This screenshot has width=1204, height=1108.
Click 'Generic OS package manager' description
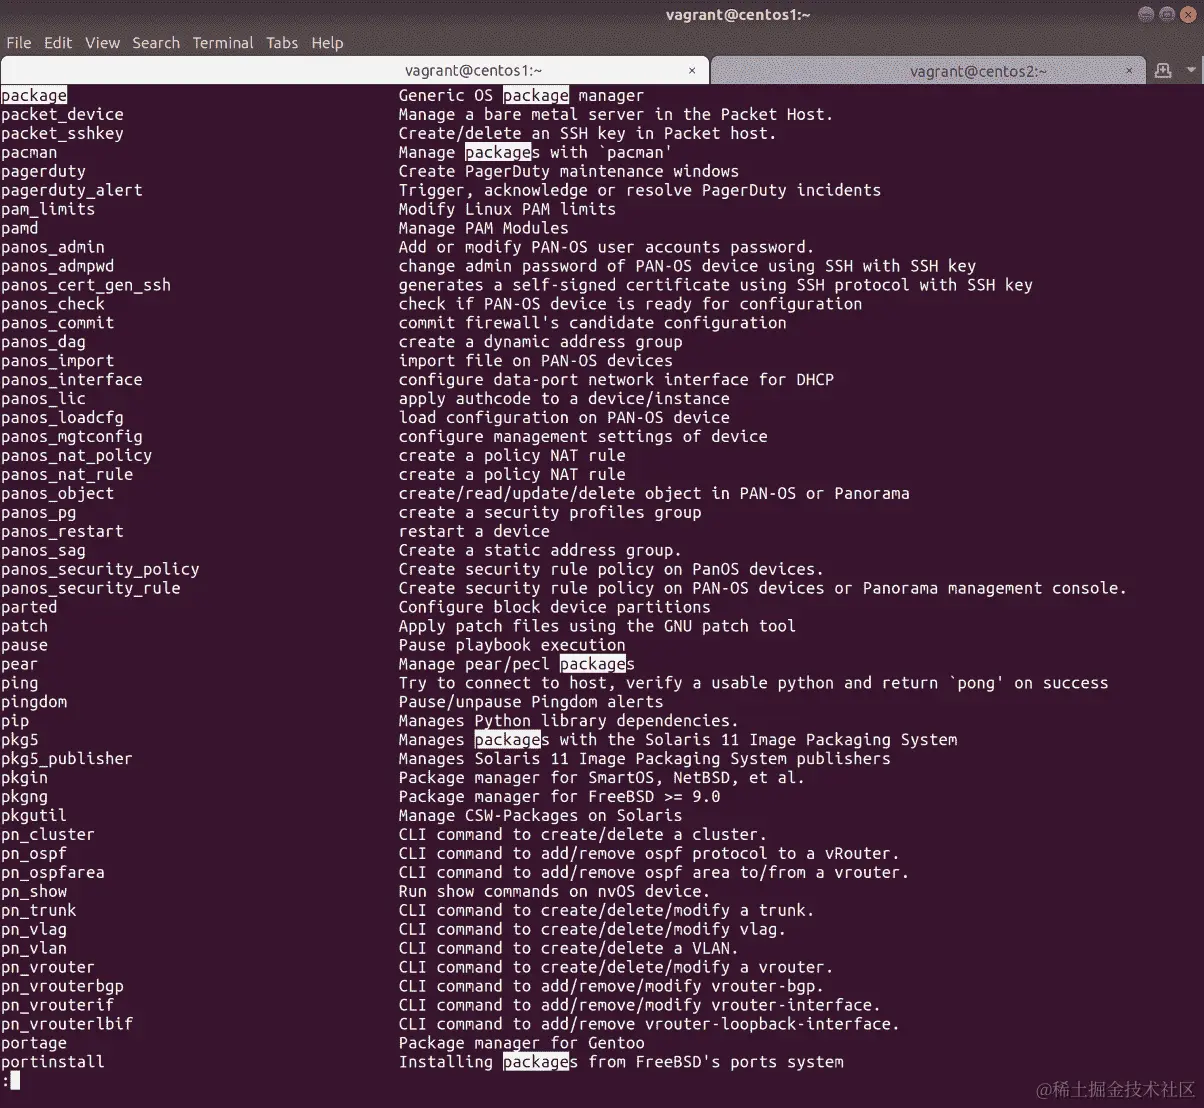pos(521,95)
